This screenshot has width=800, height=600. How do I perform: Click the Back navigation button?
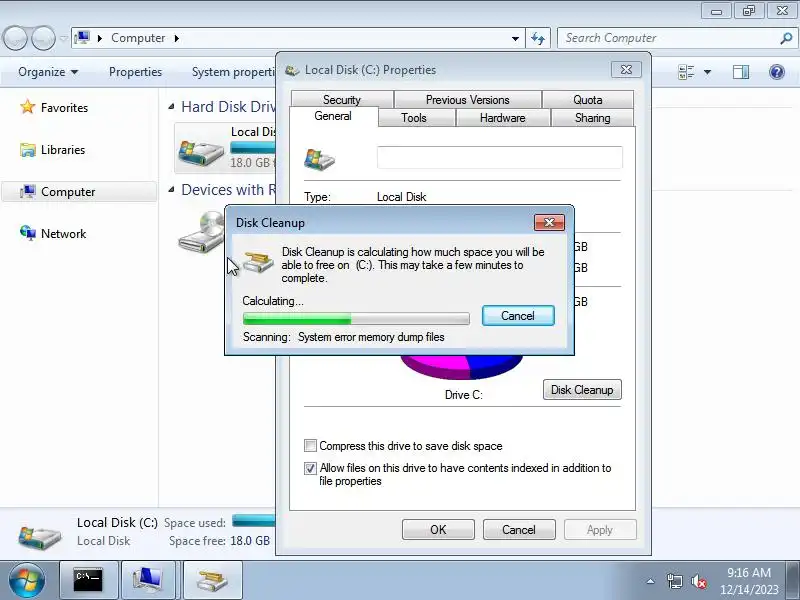(x=15, y=38)
